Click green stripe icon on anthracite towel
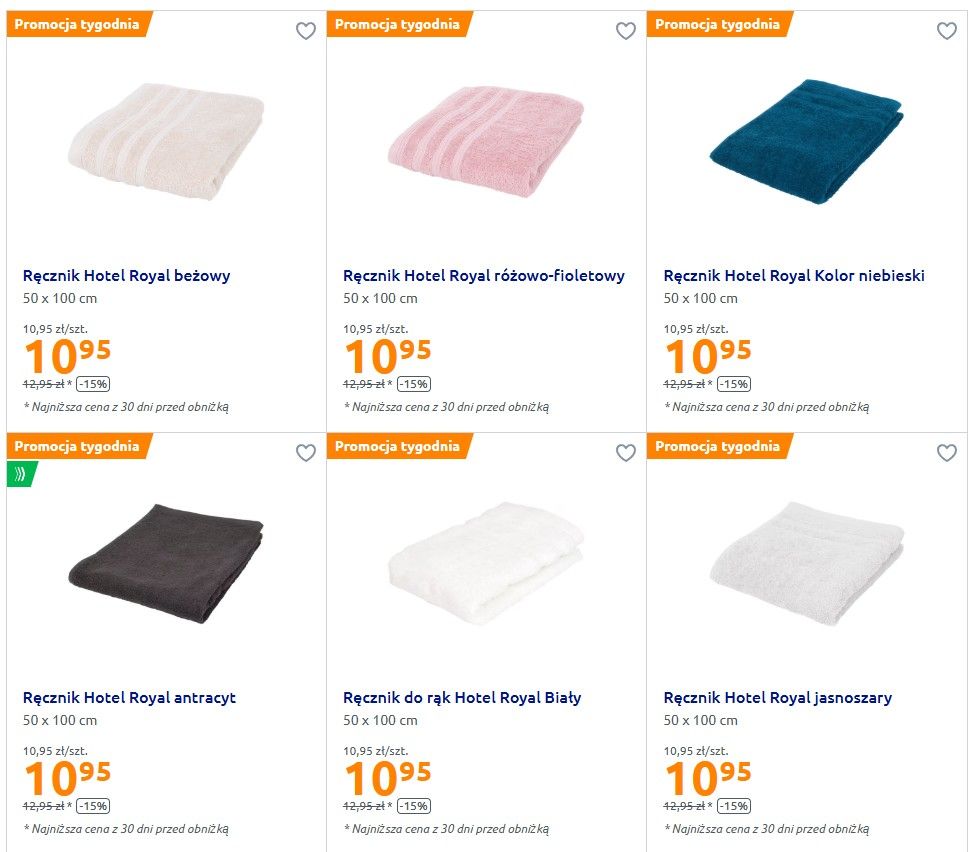The height and width of the screenshot is (852, 975). click(20, 473)
